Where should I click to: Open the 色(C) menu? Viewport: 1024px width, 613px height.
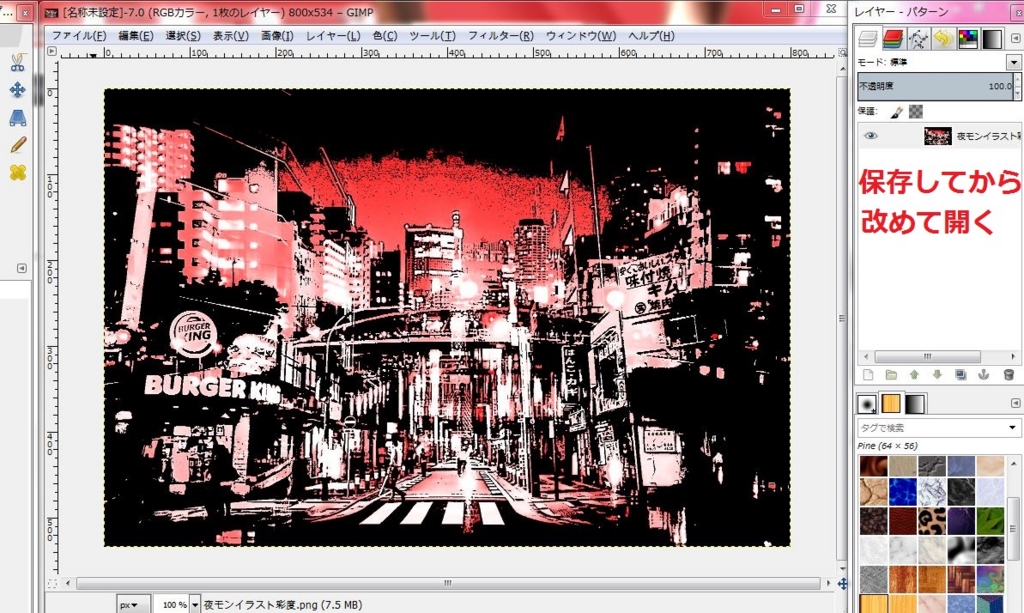385,36
